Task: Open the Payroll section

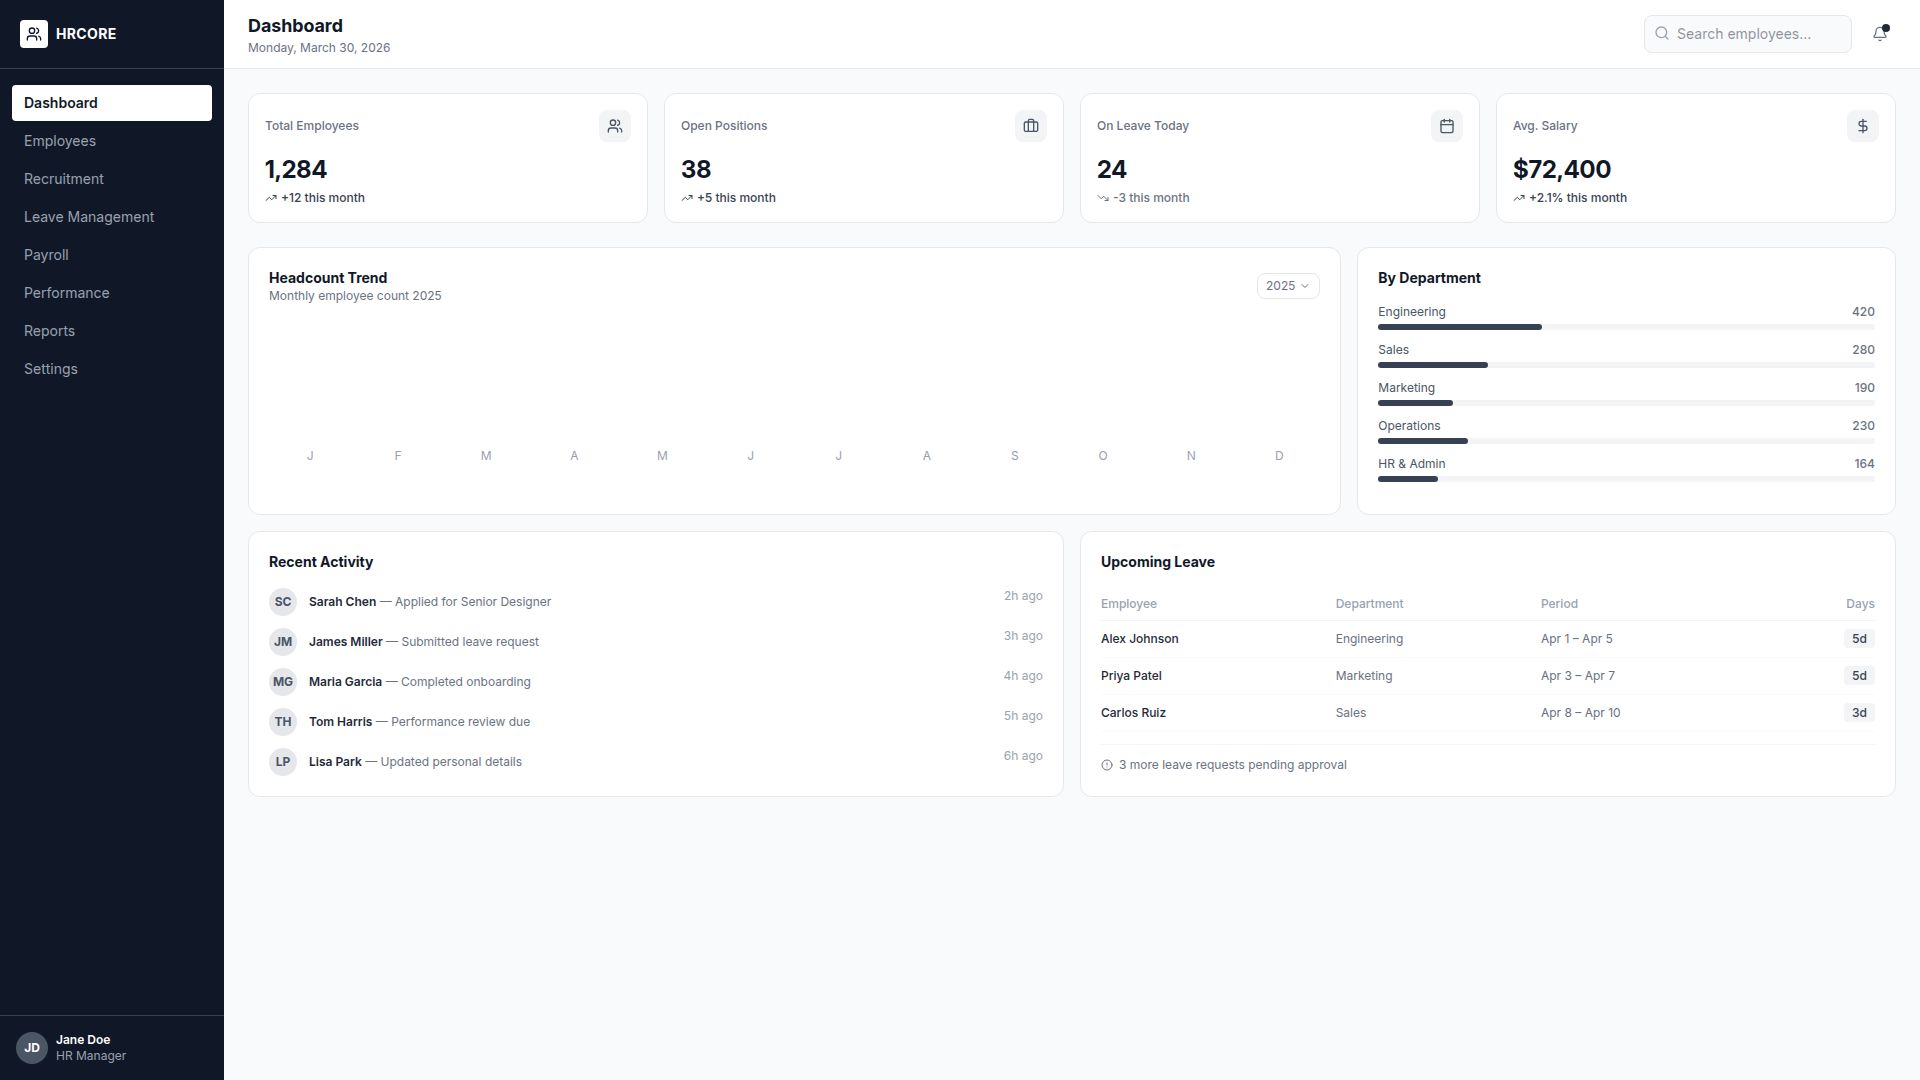Action: [x=112, y=255]
